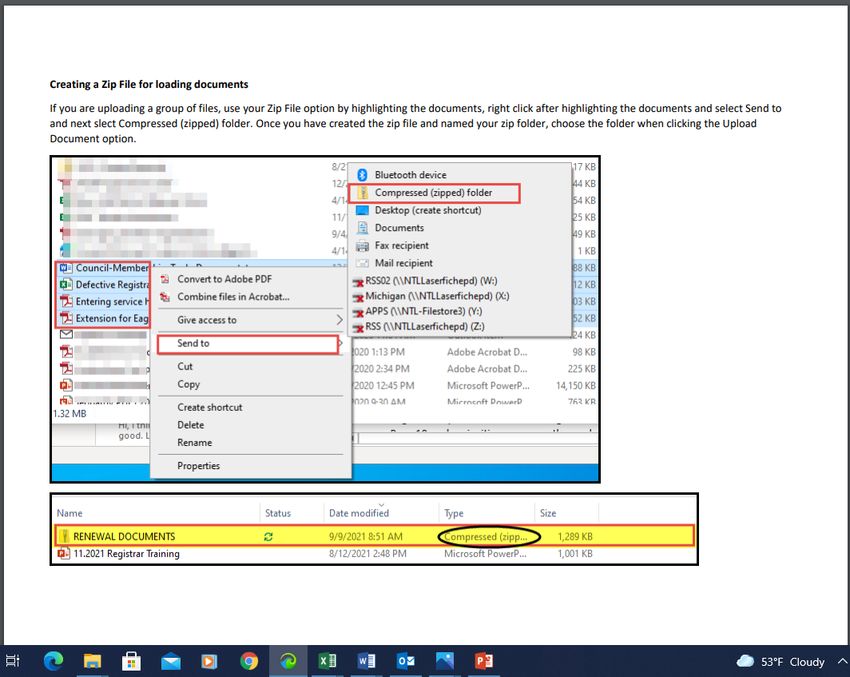The image size is (850, 677).
Task: Expand the Give access to submenu arrow
Action: (x=339, y=320)
